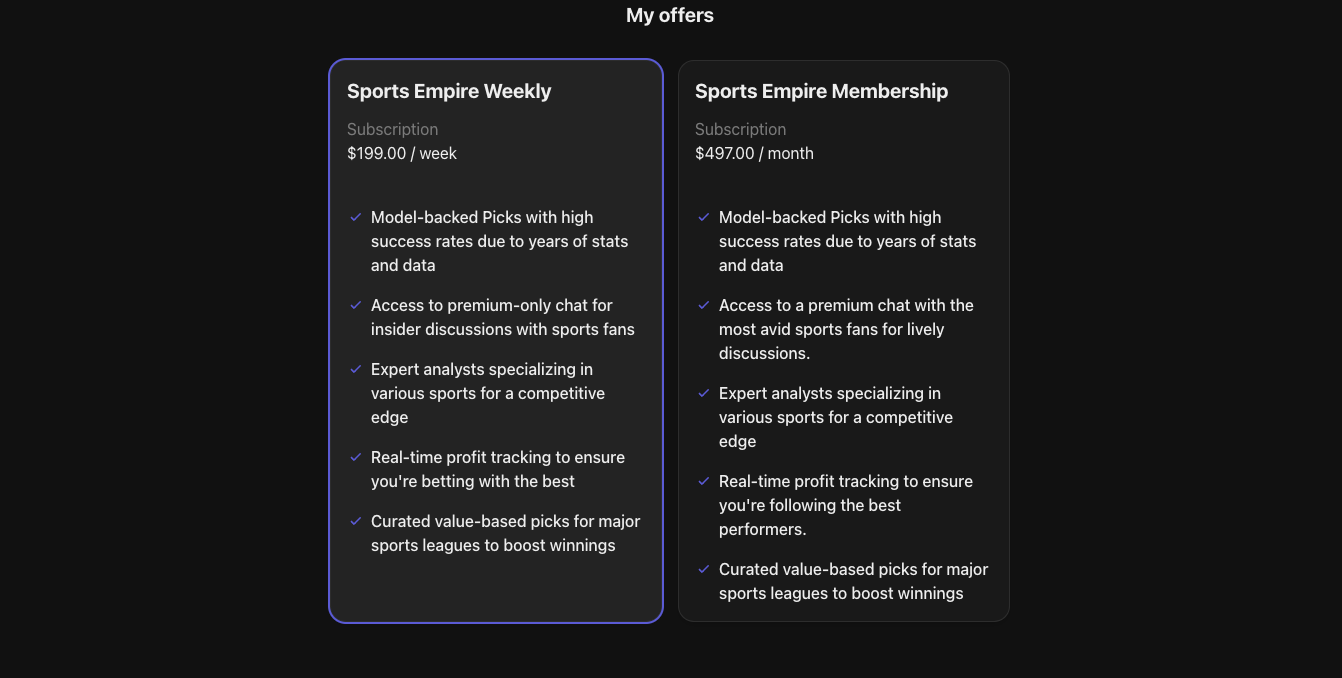
Task: Click checkmark next to premium-only chat feature
Action: tap(356, 305)
